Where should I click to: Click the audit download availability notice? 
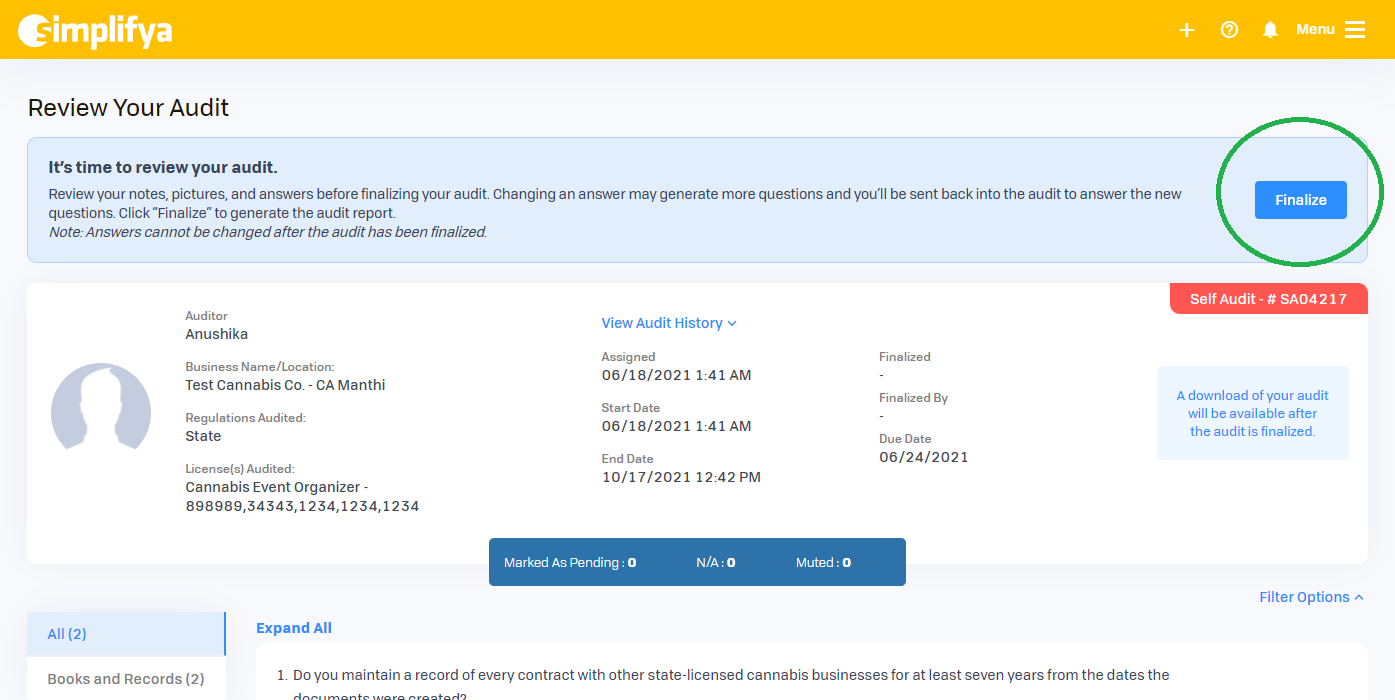tap(1252, 413)
